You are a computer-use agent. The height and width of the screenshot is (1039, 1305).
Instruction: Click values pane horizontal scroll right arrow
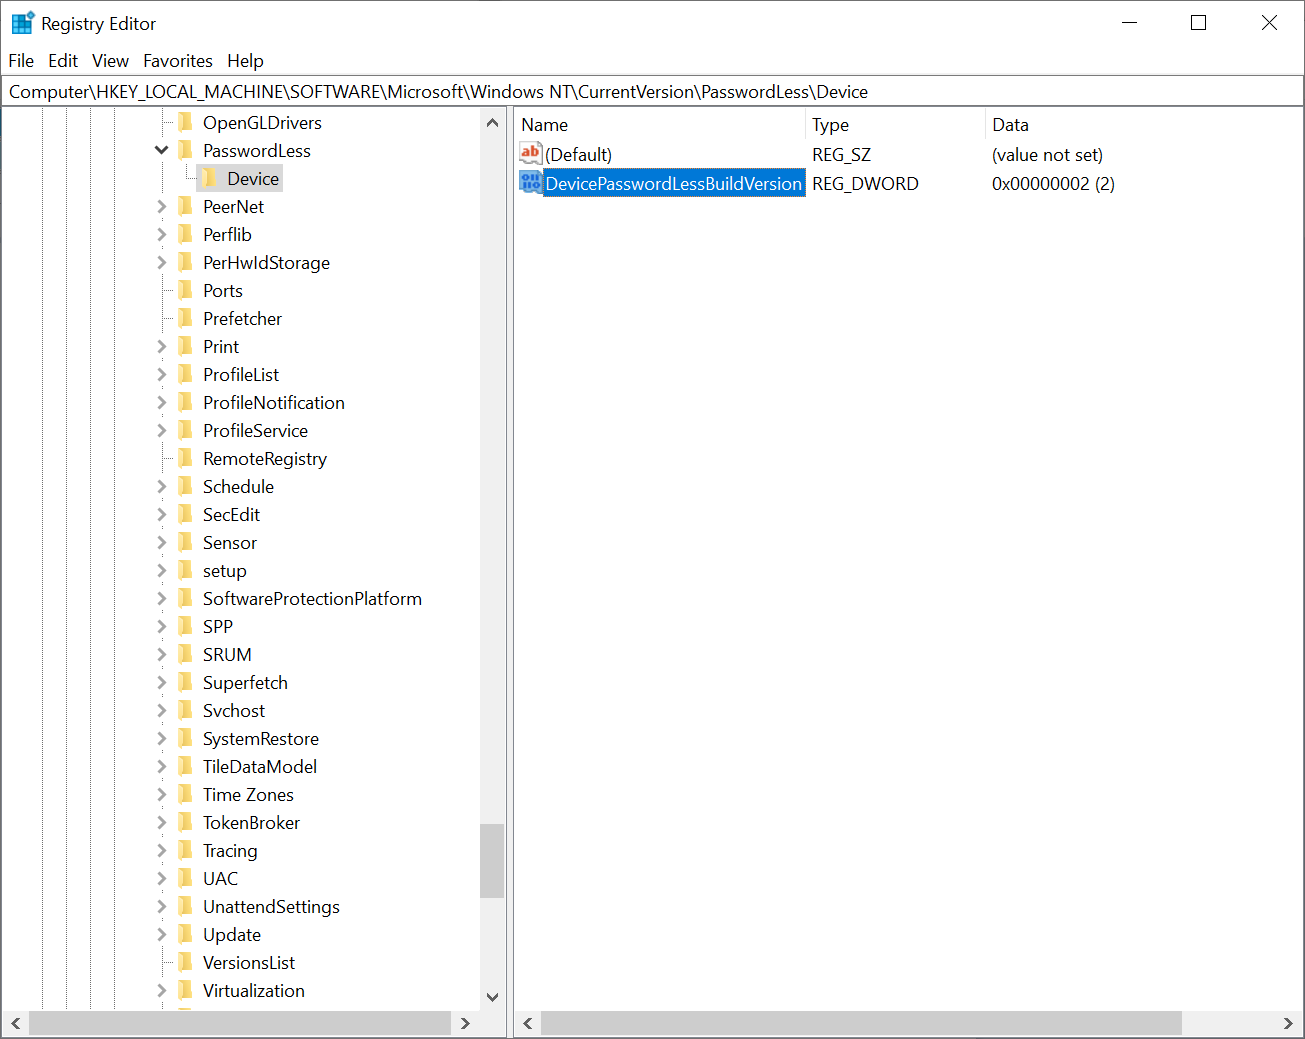pyautogui.click(x=1288, y=1023)
